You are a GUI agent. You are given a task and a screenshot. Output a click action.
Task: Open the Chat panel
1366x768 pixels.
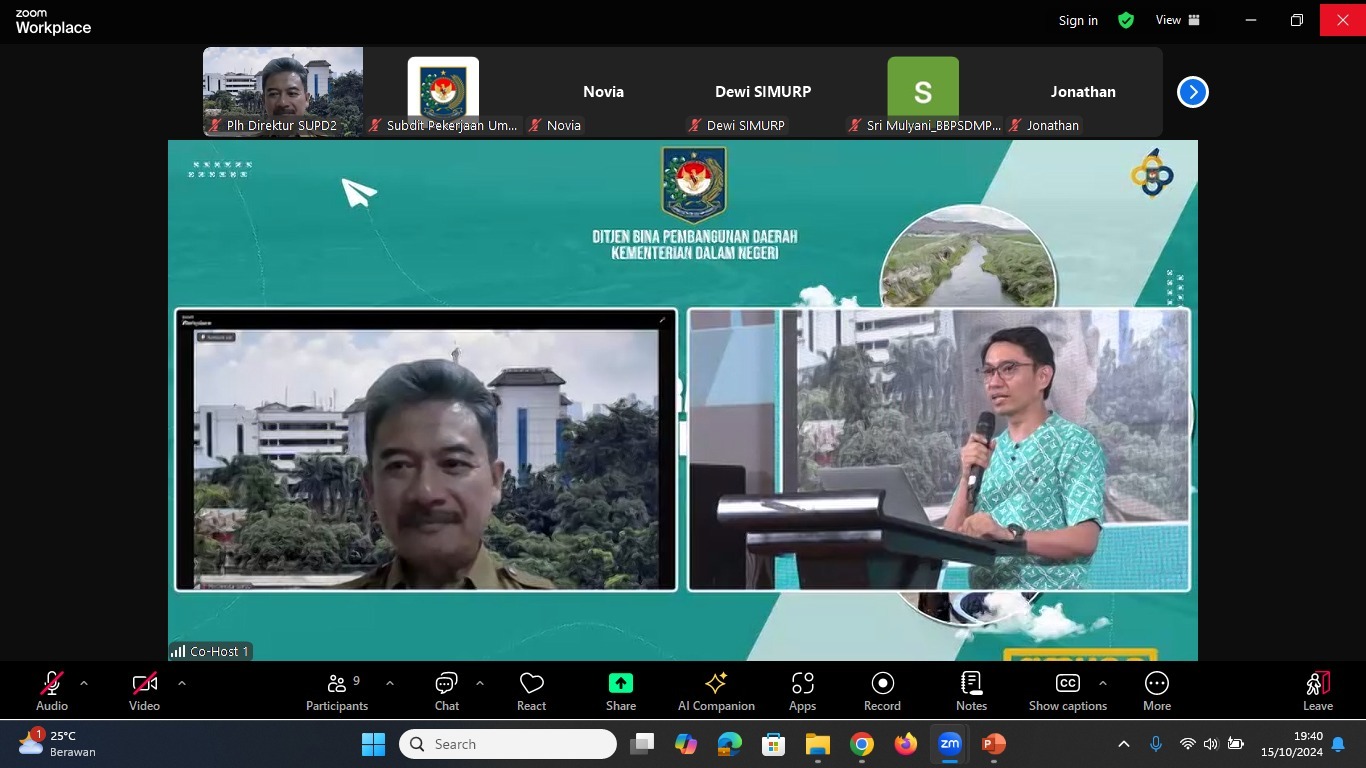pos(446,691)
